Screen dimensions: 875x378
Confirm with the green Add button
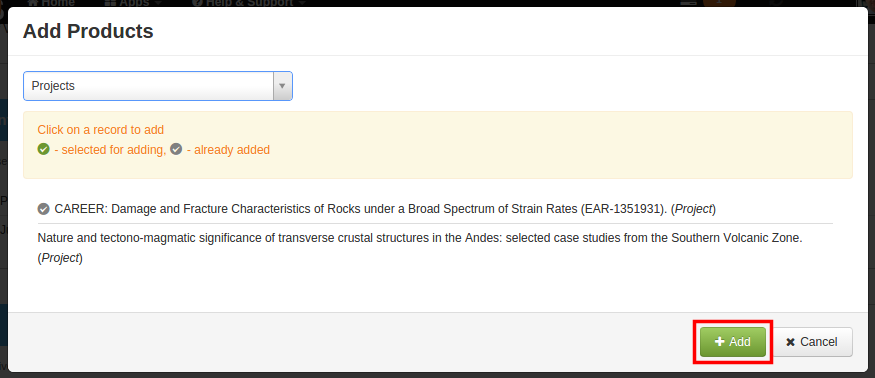(x=733, y=342)
